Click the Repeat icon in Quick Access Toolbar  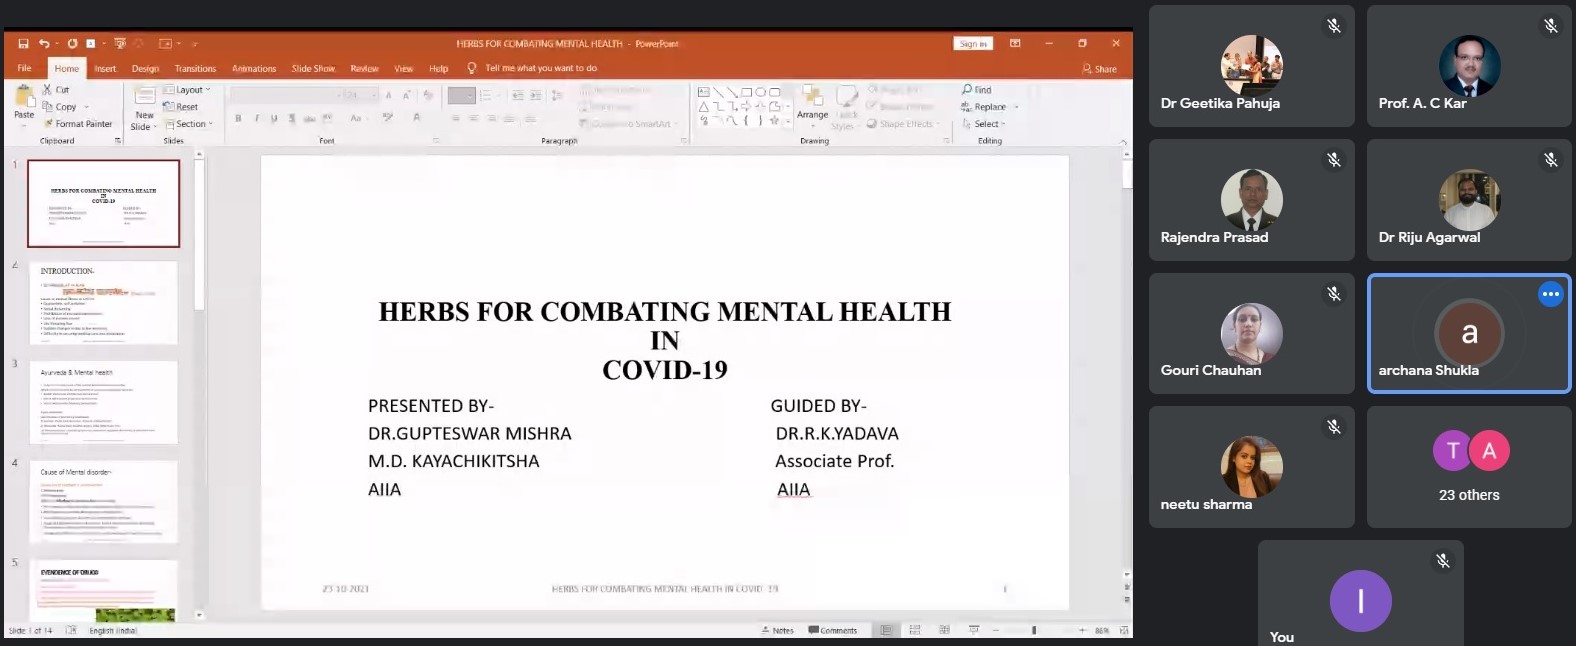73,44
